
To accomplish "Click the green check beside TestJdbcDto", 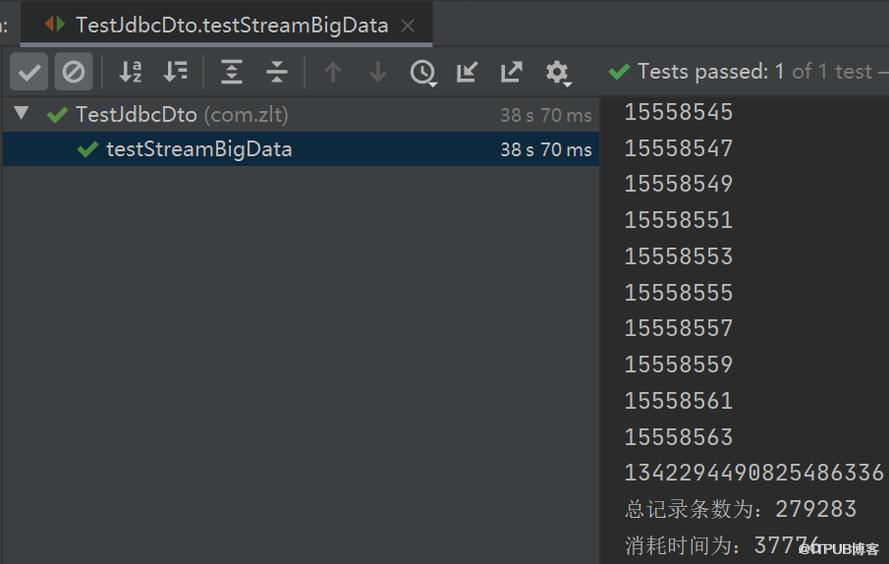I will click(57, 115).
